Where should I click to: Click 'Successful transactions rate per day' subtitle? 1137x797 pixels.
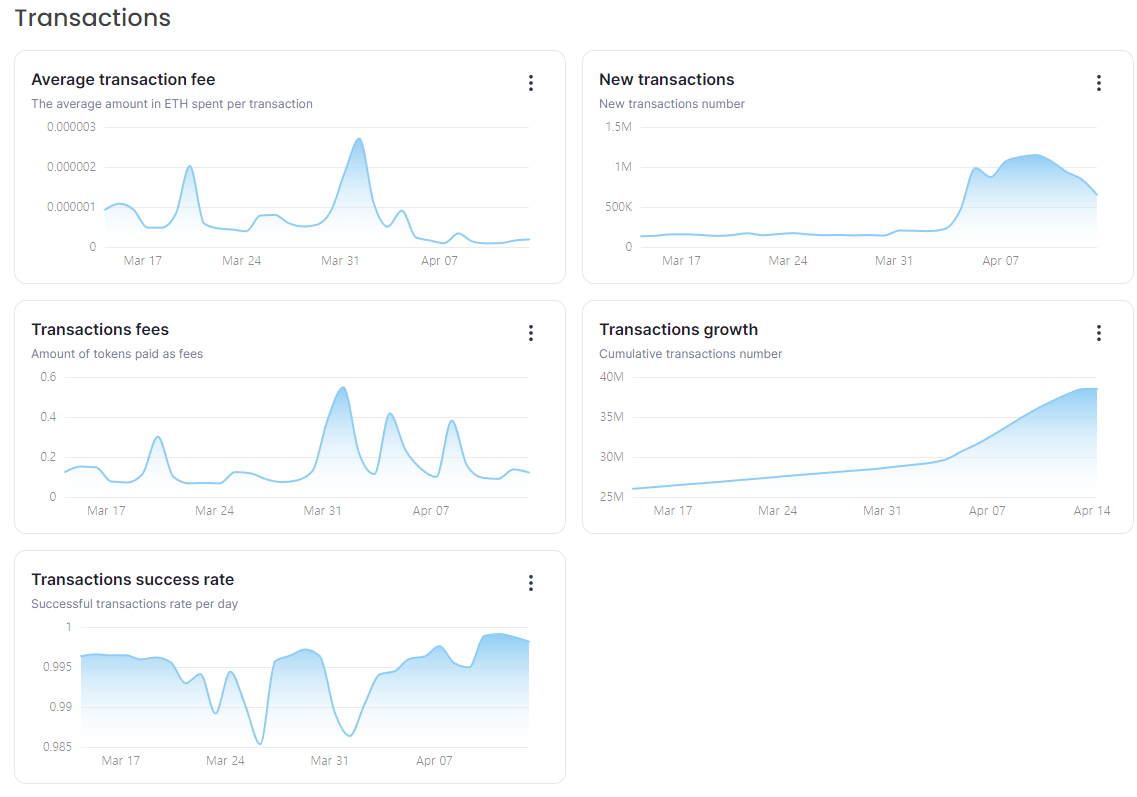[134, 604]
